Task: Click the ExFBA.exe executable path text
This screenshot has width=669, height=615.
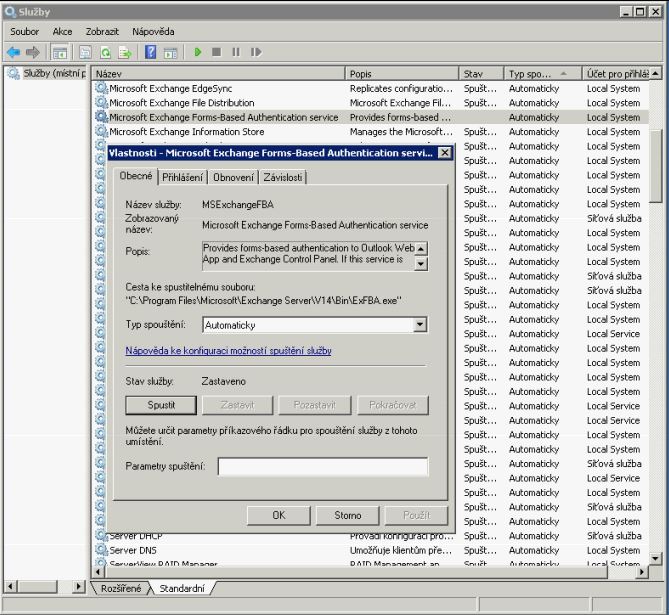Action: 263,300
